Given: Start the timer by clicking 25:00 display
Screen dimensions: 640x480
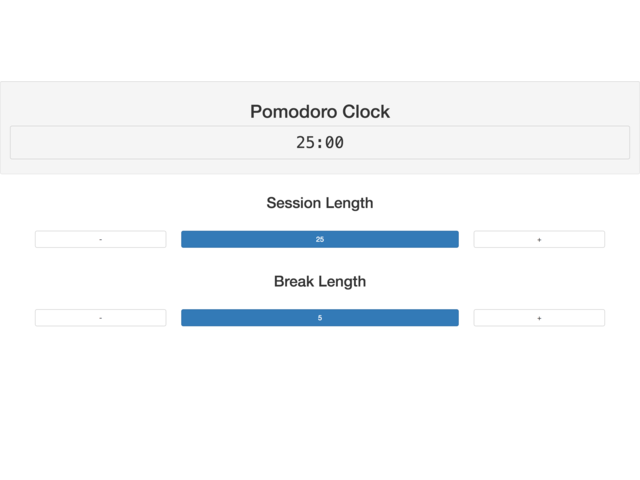Looking at the screenshot, I should click(320, 143).
